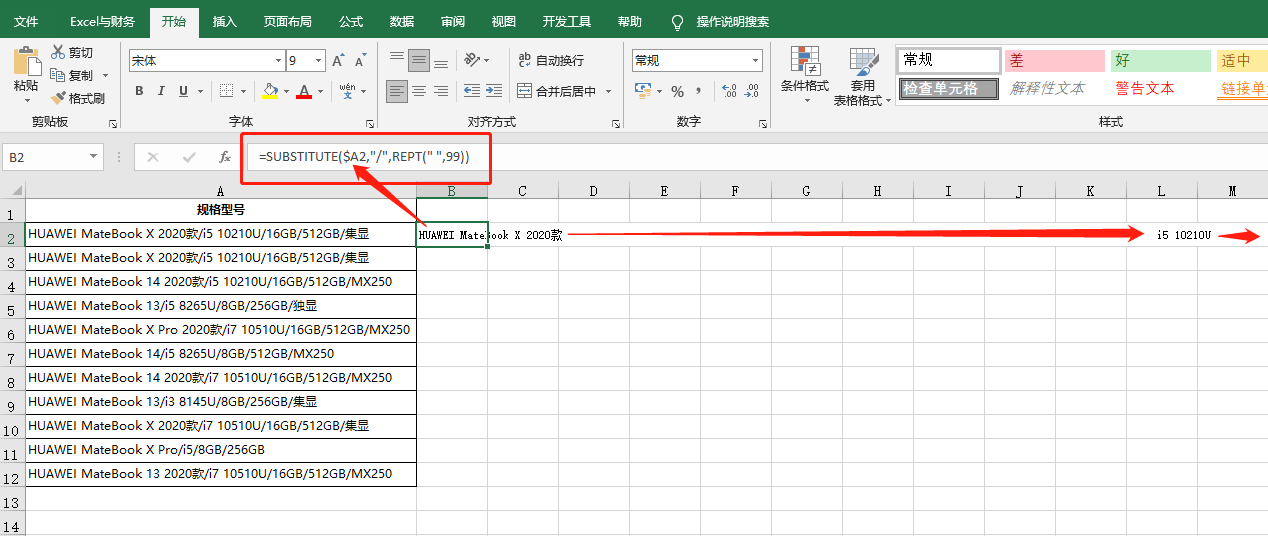Expand underline style dropdown arrow

[200, 91]
